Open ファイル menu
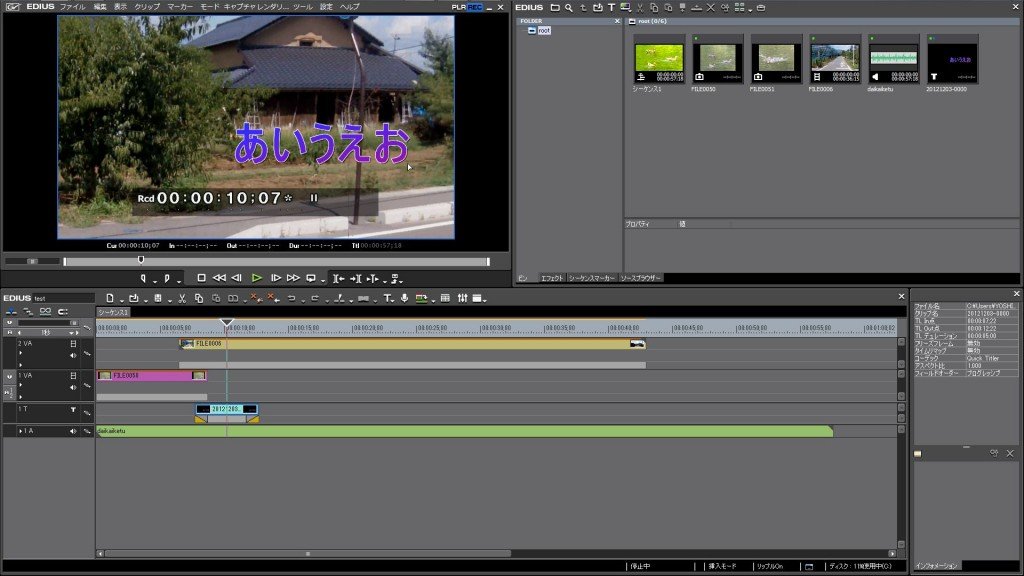The image size is (1024, 576). (x=72, y=7)
